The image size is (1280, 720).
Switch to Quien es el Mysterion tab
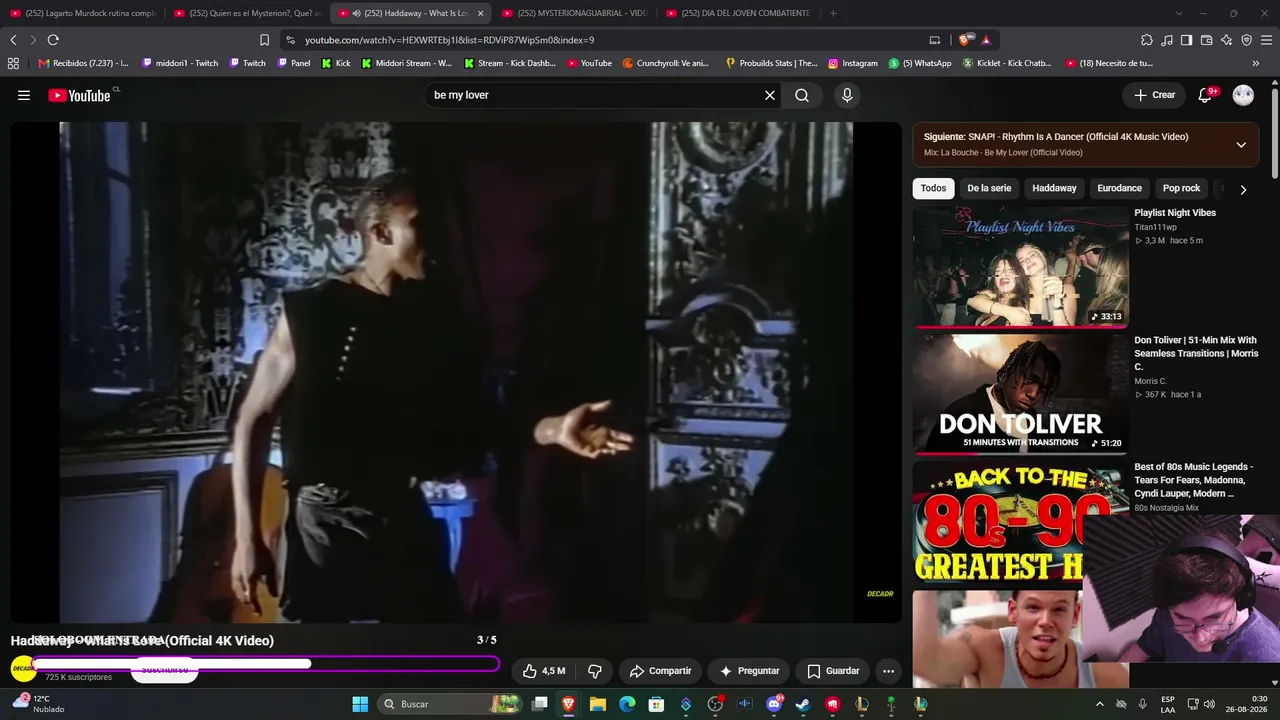[247, 13]
